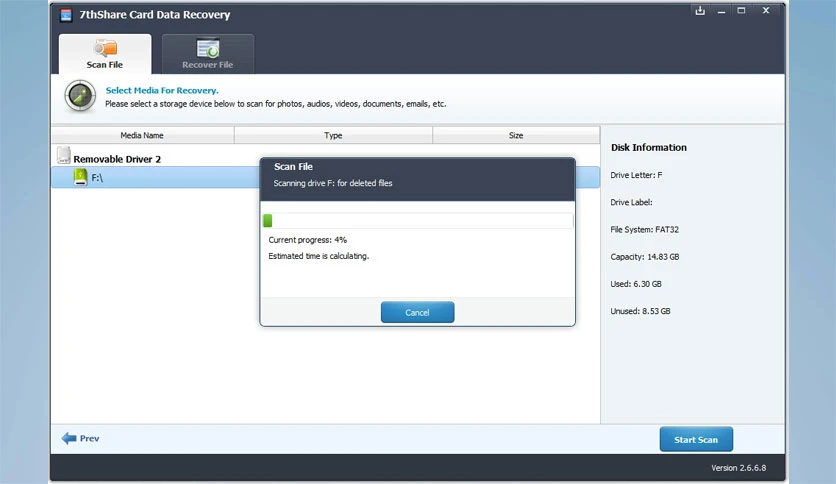Screen dimensions: 836x484
Task: Click the 7thShare Card Data Recovery title
Action: pos(155,14)
